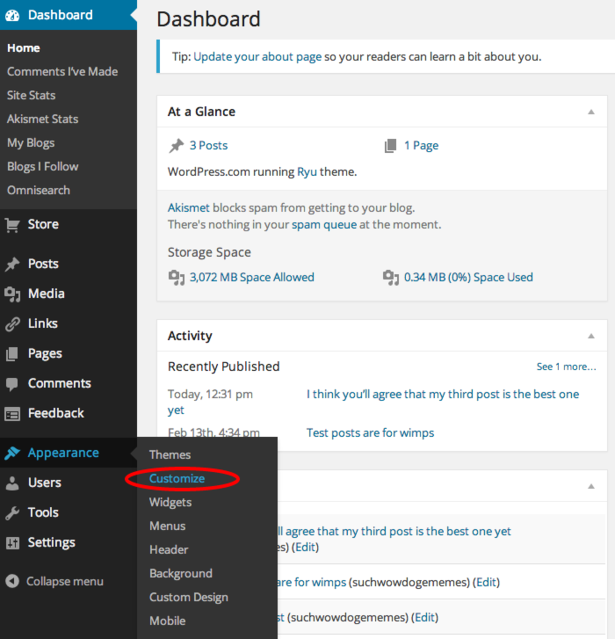Image resolution: width=615 pixels, height=639 pixels.
Task: Open 'Test posts are for wimps' post
Action: (x=370, y=433)
